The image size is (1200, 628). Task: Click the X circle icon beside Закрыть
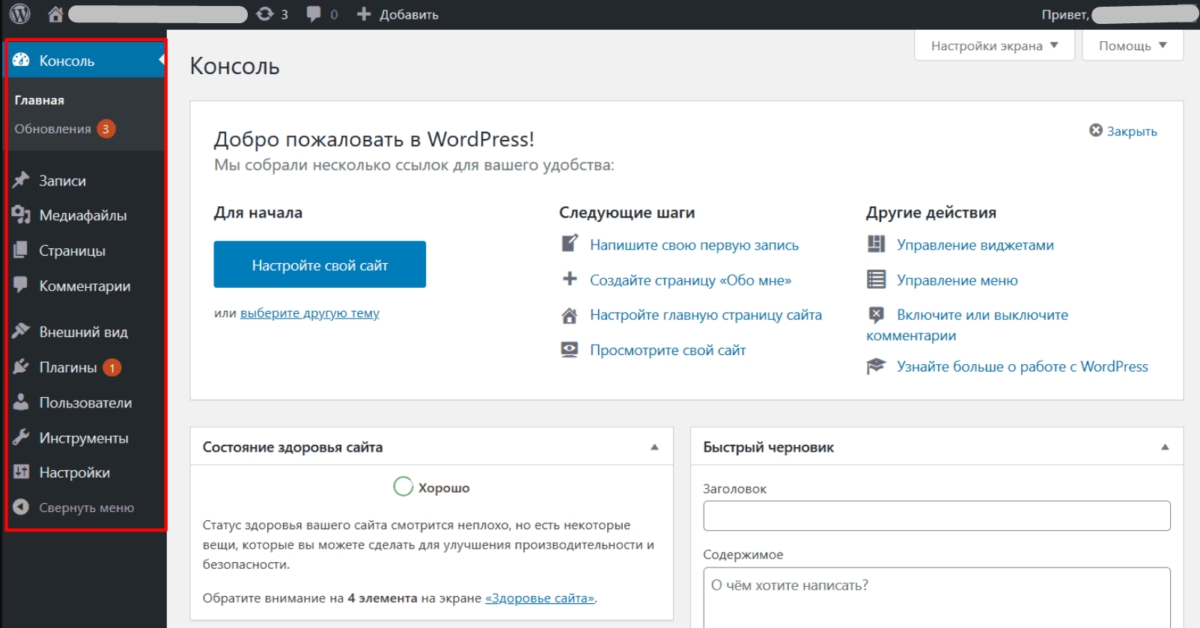(1096, 131)
